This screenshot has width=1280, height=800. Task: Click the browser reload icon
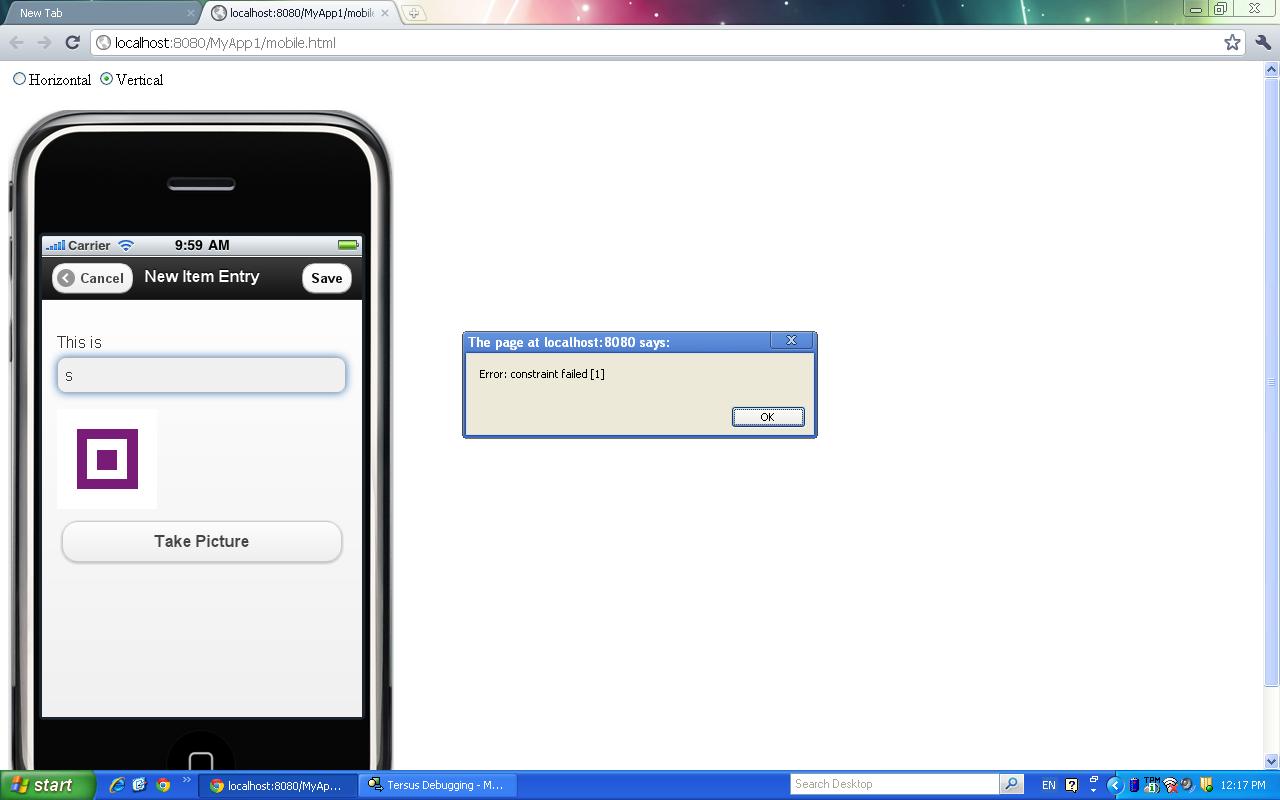coord(72,42)
